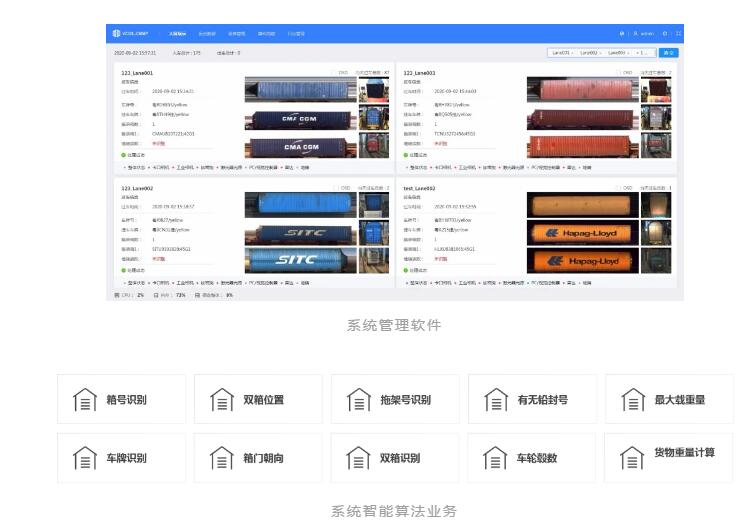Image resolution: width=750 pixels, height=526 pixels.
Task: Click the house icon beside 拖架号识别
Action: click(x=359, y=399)
